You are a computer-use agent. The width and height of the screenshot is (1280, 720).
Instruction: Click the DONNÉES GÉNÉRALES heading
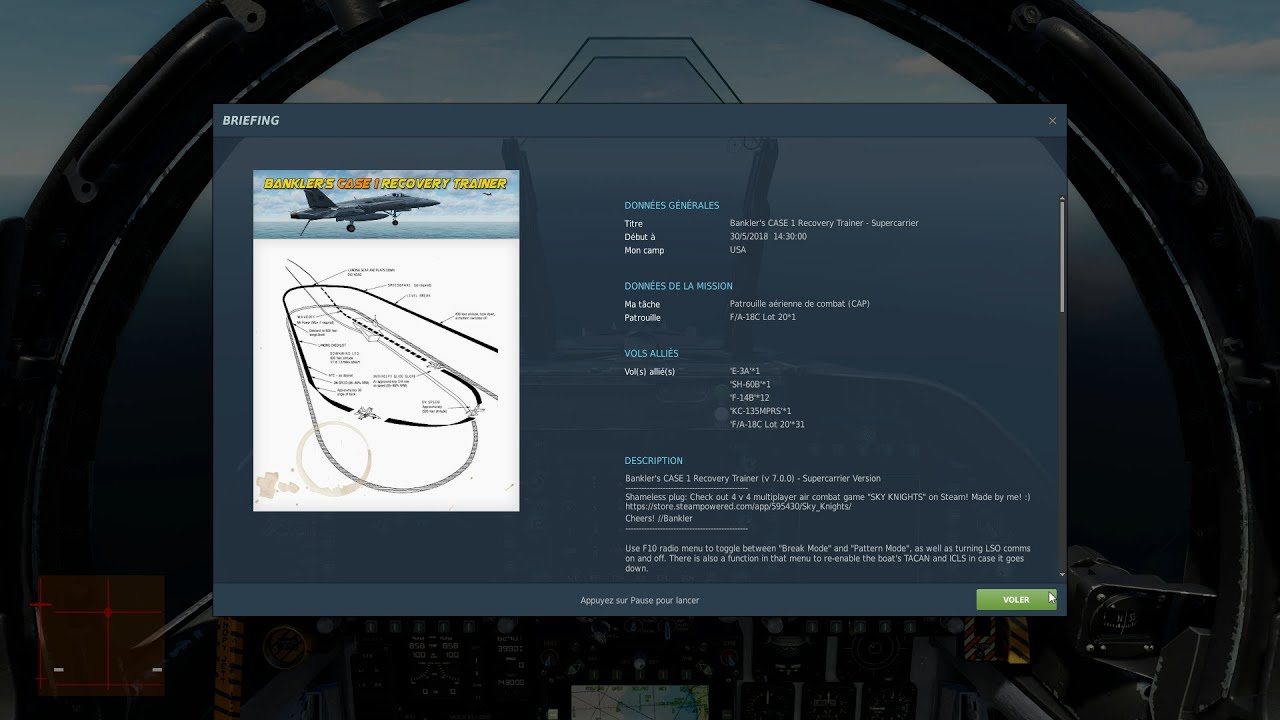click(x=672, y=206)
